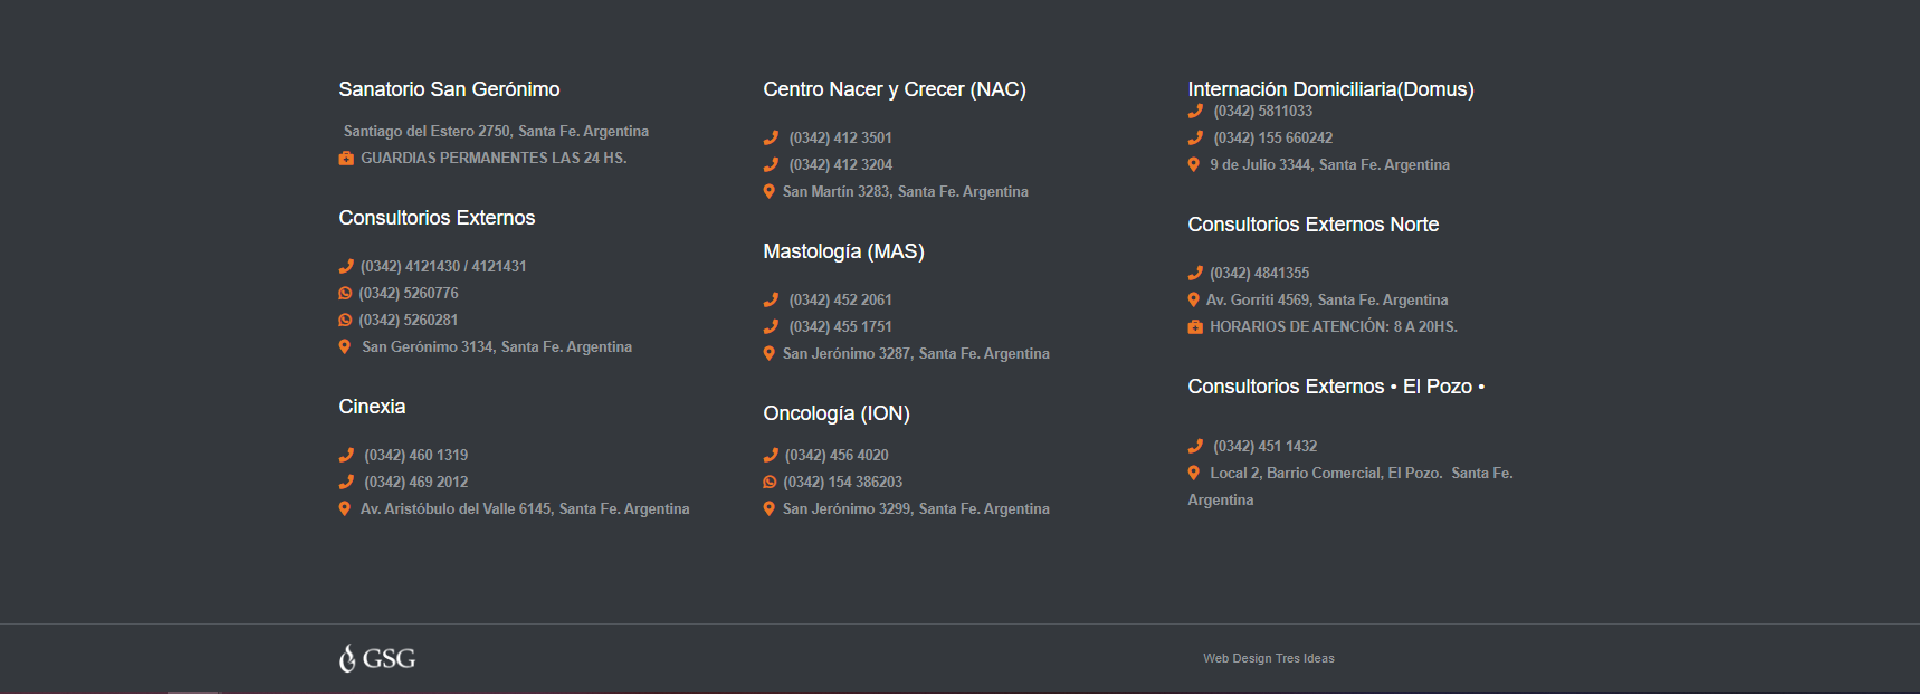Click briefcase icon beside Horarios de Atención
Image resolution: width=1920 pixels, height=694 pixels.
click(1195, 327)
